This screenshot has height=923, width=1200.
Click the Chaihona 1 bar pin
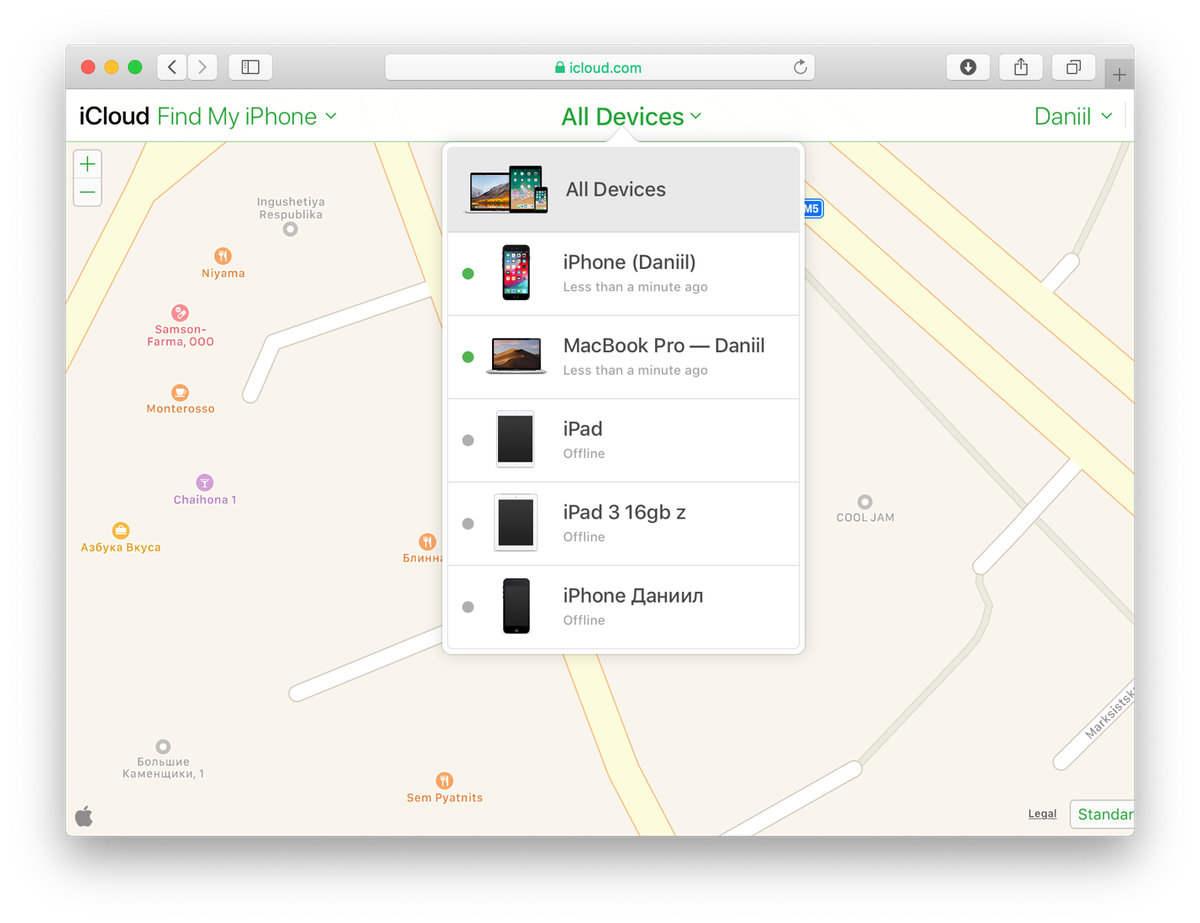205,482
